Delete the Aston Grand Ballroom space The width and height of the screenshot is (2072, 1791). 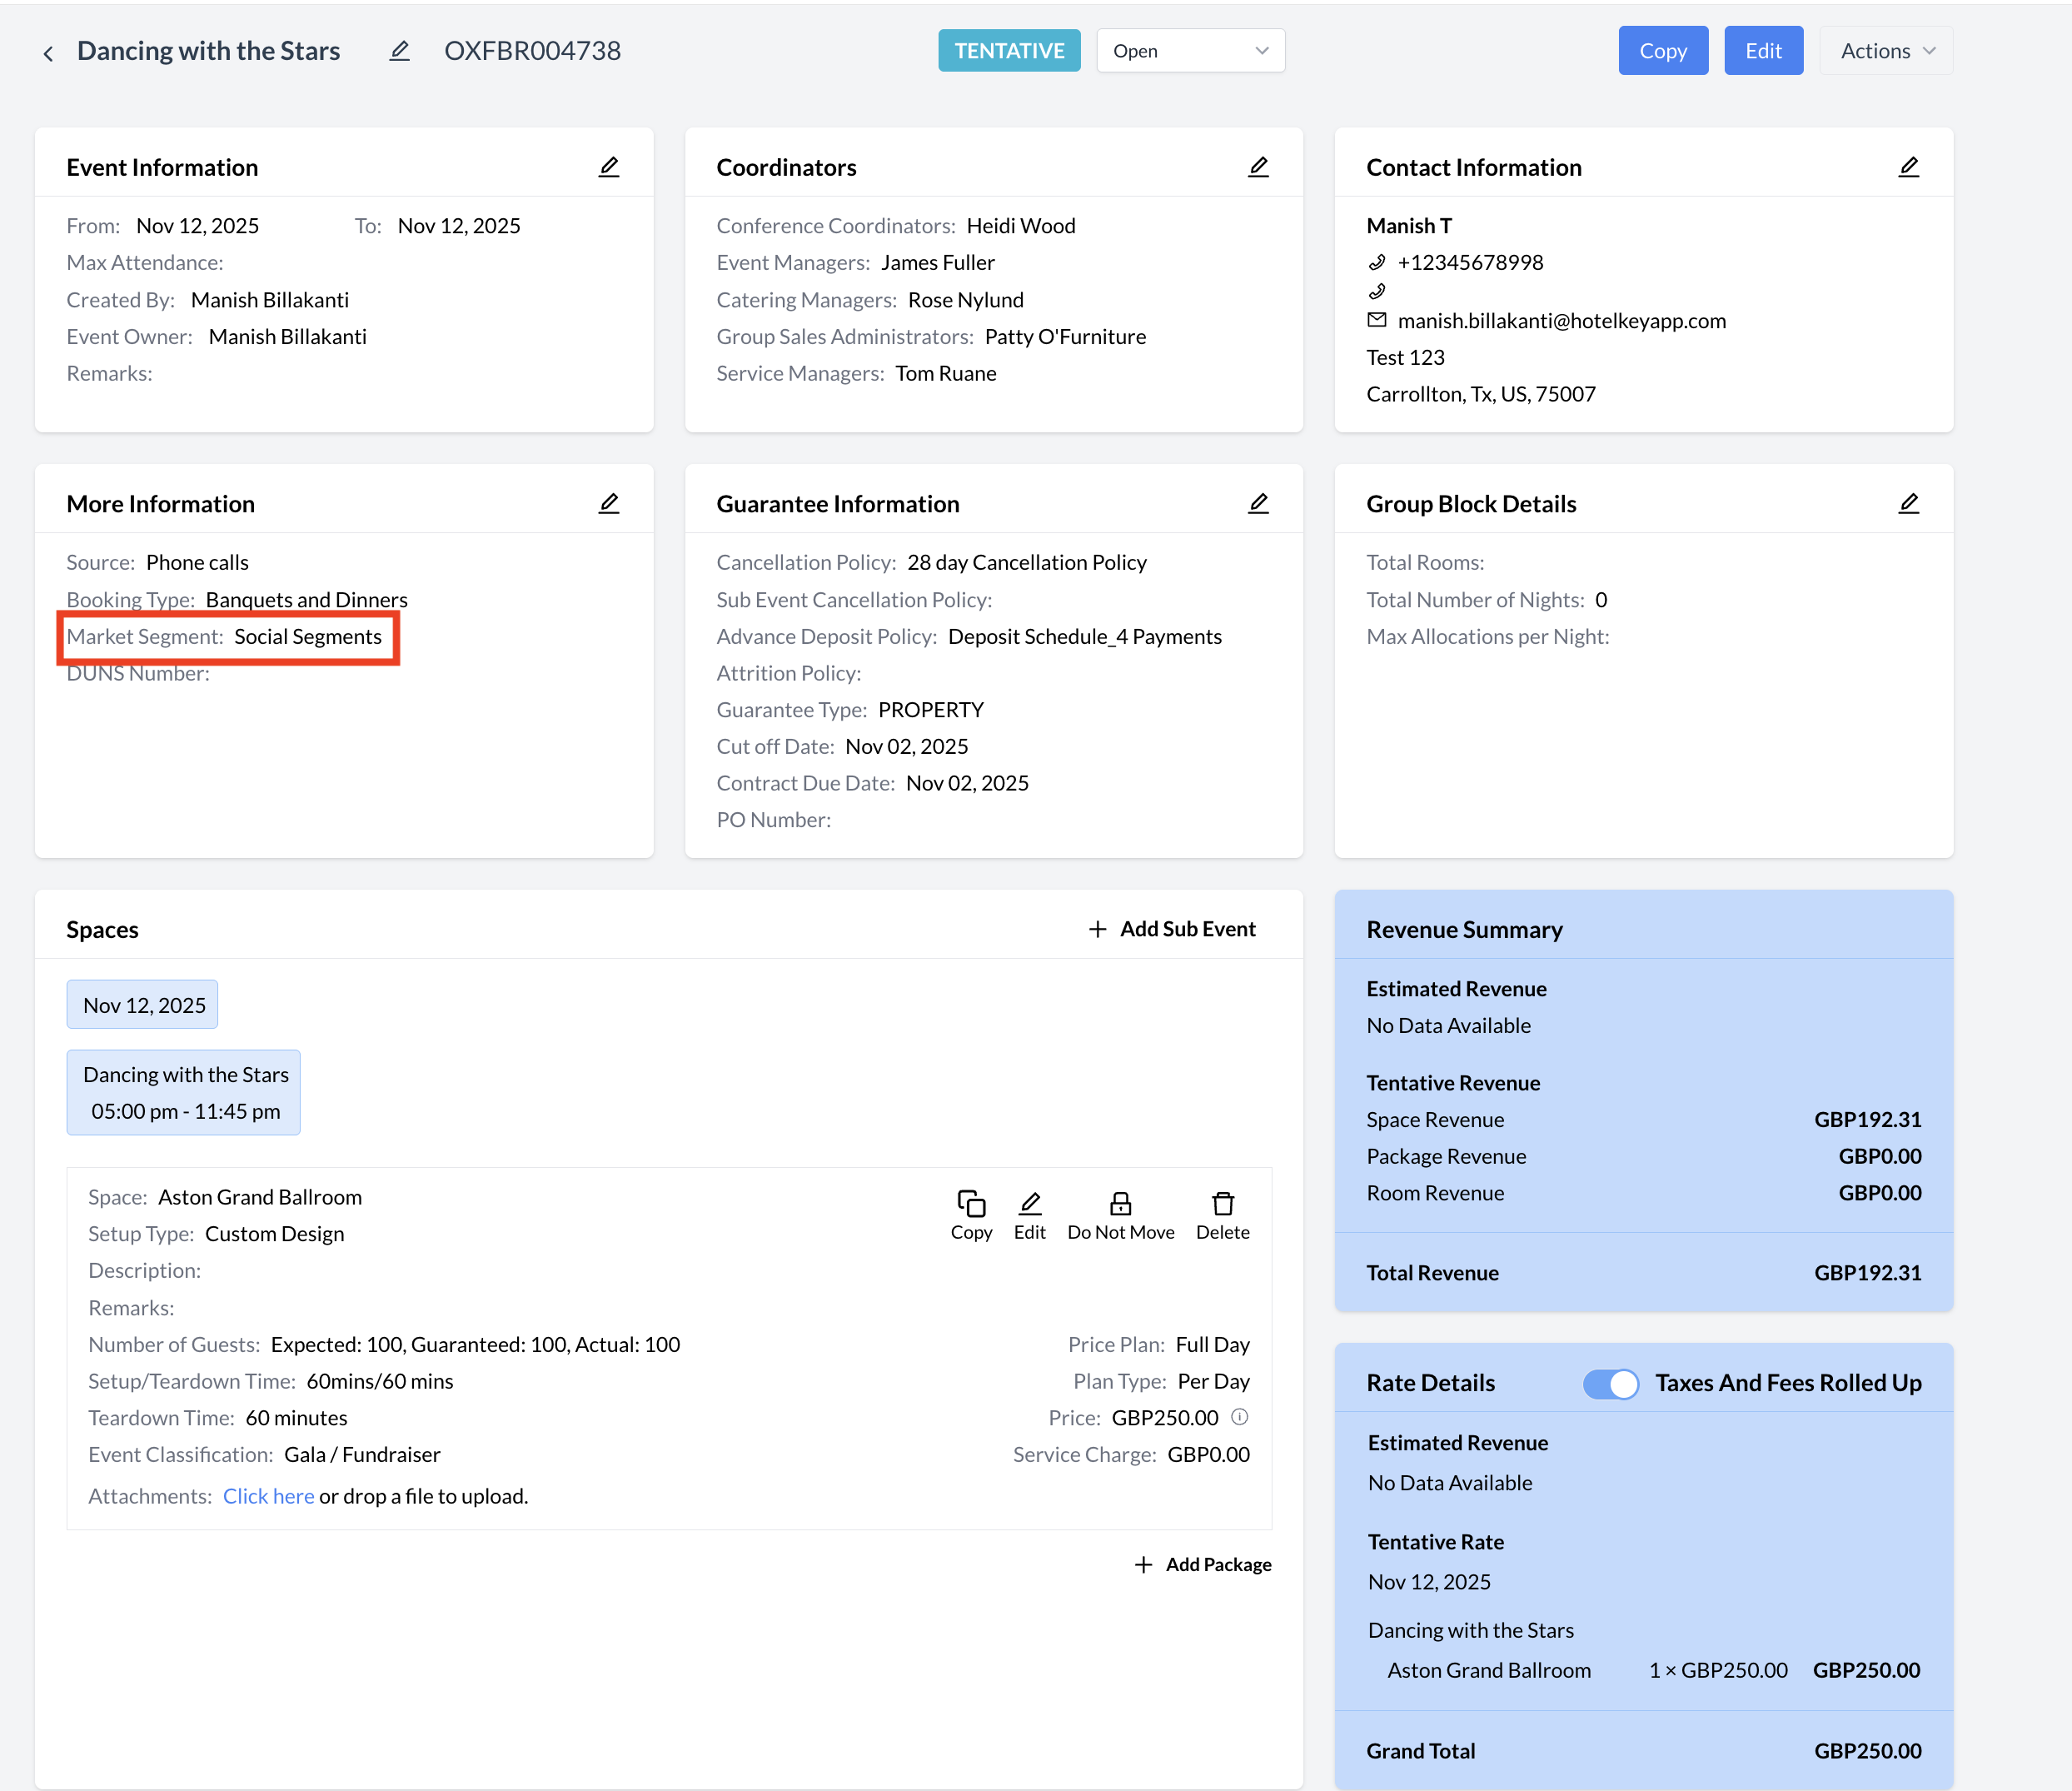pos(1222,1214)
